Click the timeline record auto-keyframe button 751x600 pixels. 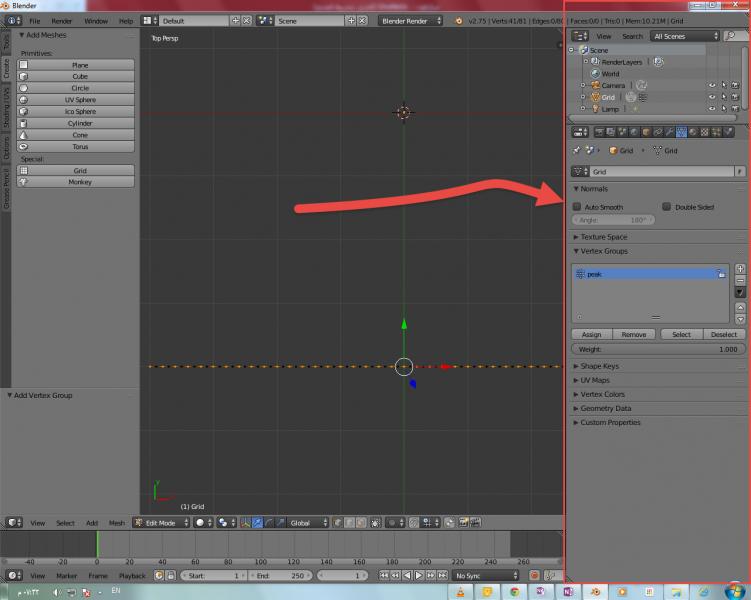pyautogui.click(x=534, y=575)
